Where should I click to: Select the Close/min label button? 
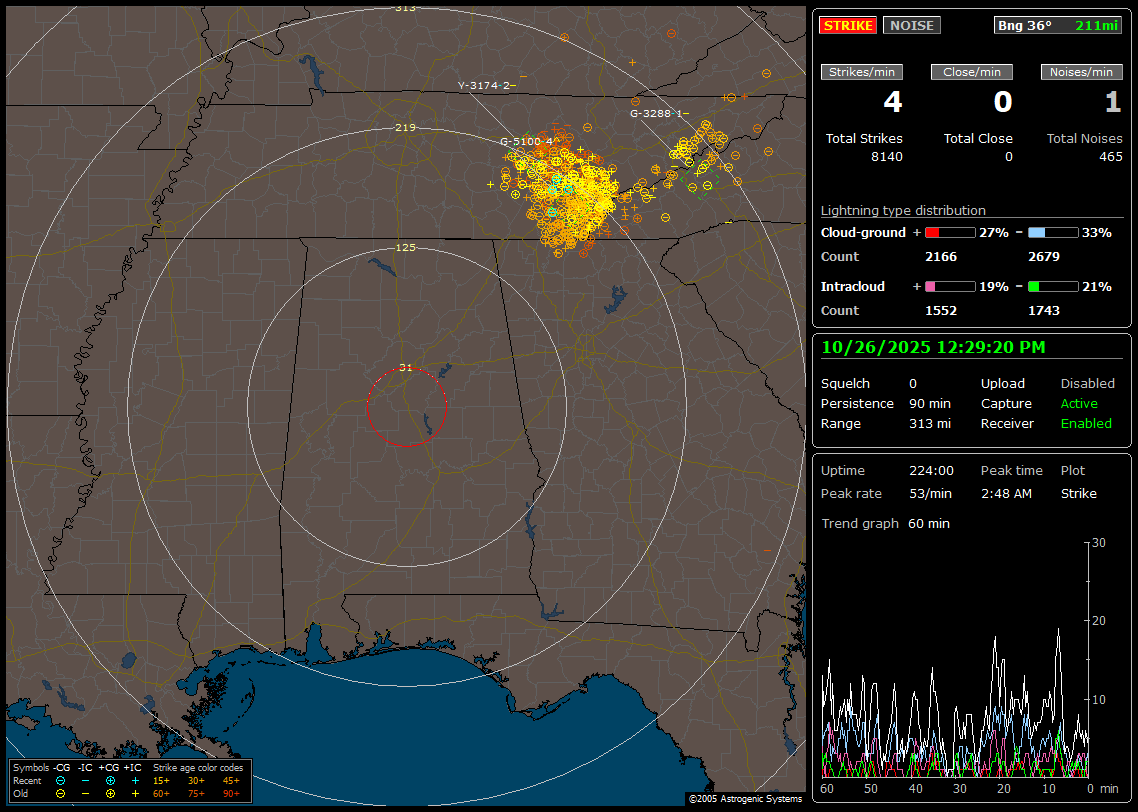point(972,72)
